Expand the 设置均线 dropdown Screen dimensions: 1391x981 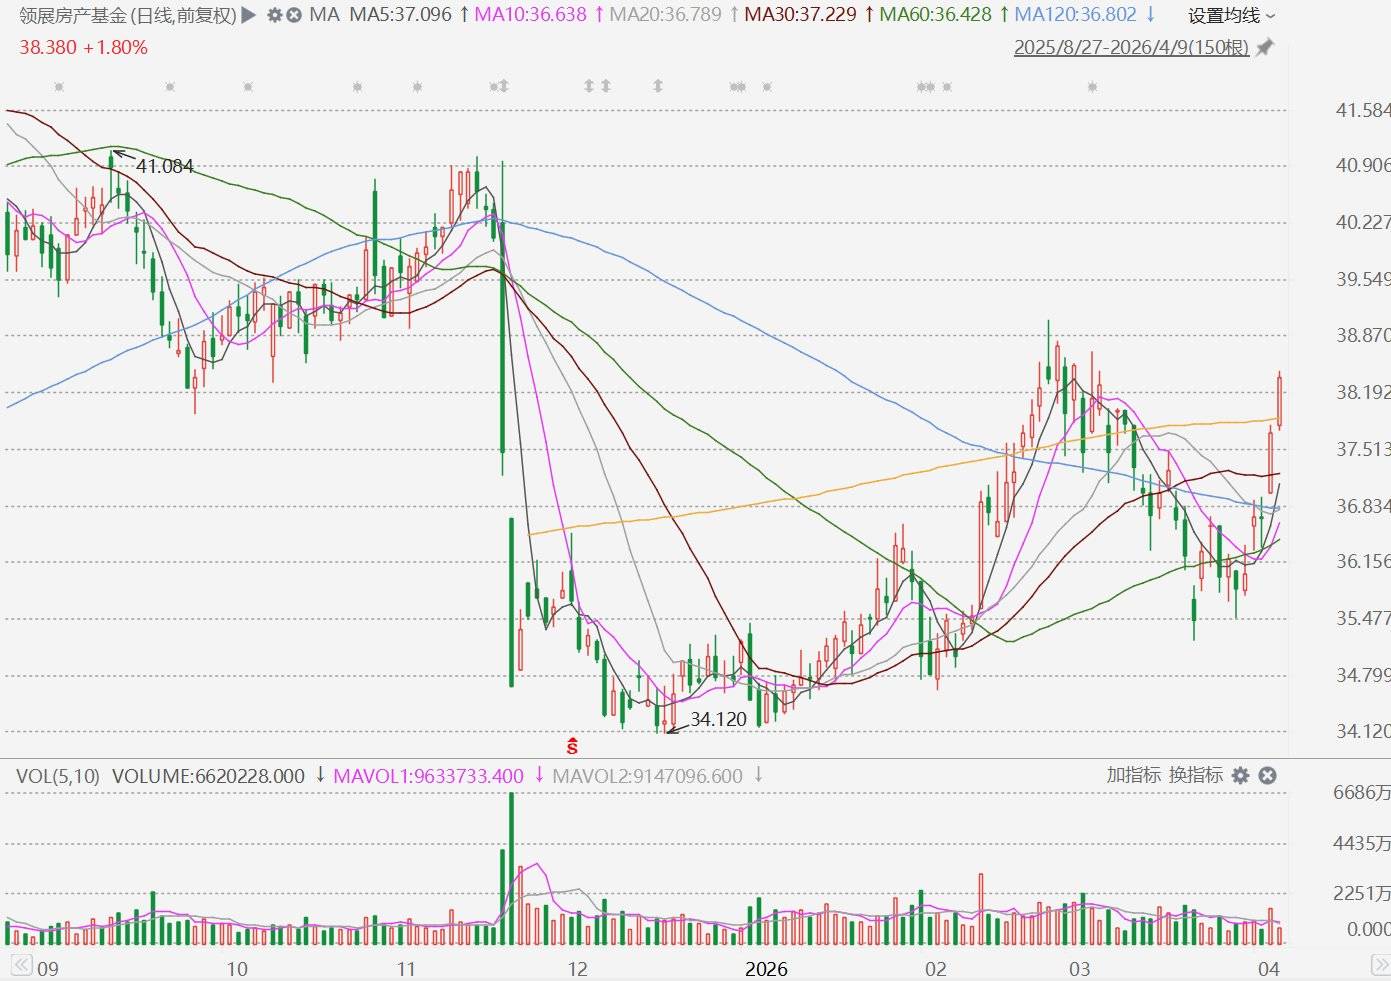coord(1231,16)
